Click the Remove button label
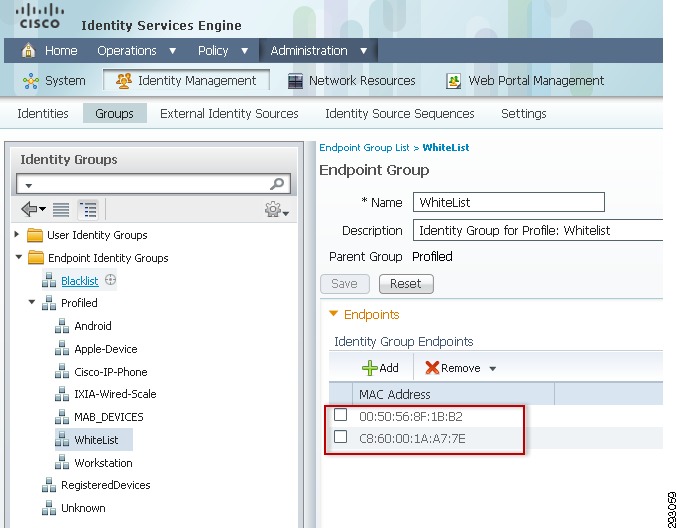Image resolution: width=676 pixels, height=528 pixels. click(460, 368)
